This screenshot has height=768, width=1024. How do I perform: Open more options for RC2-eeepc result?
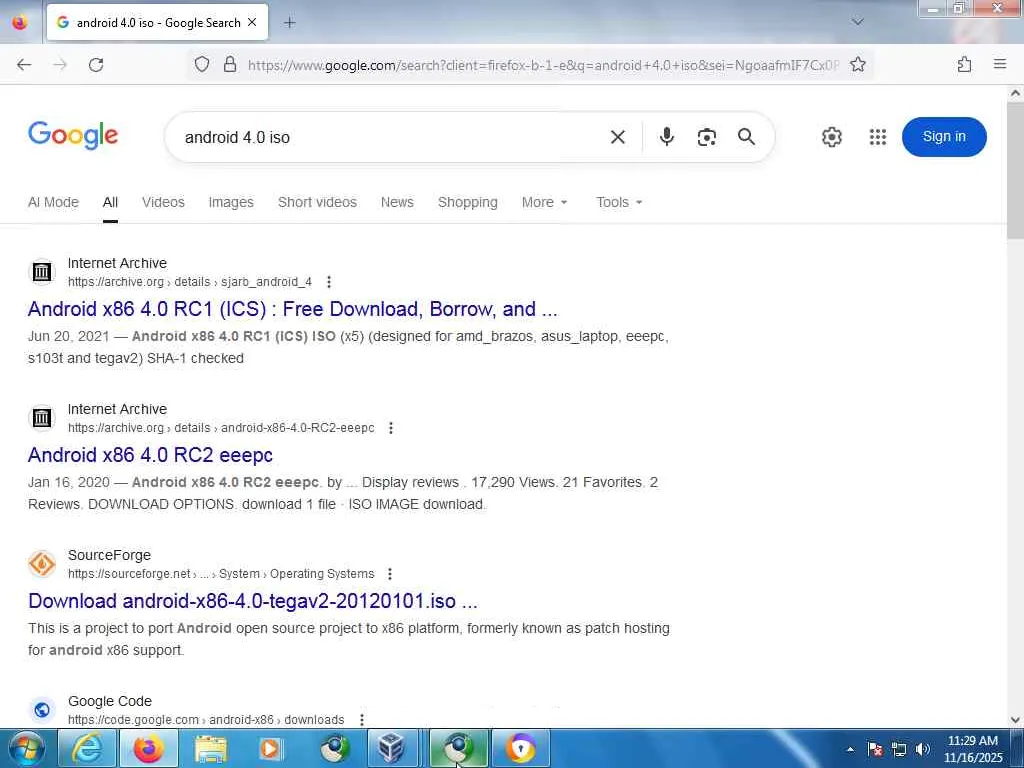coord(391,428)
